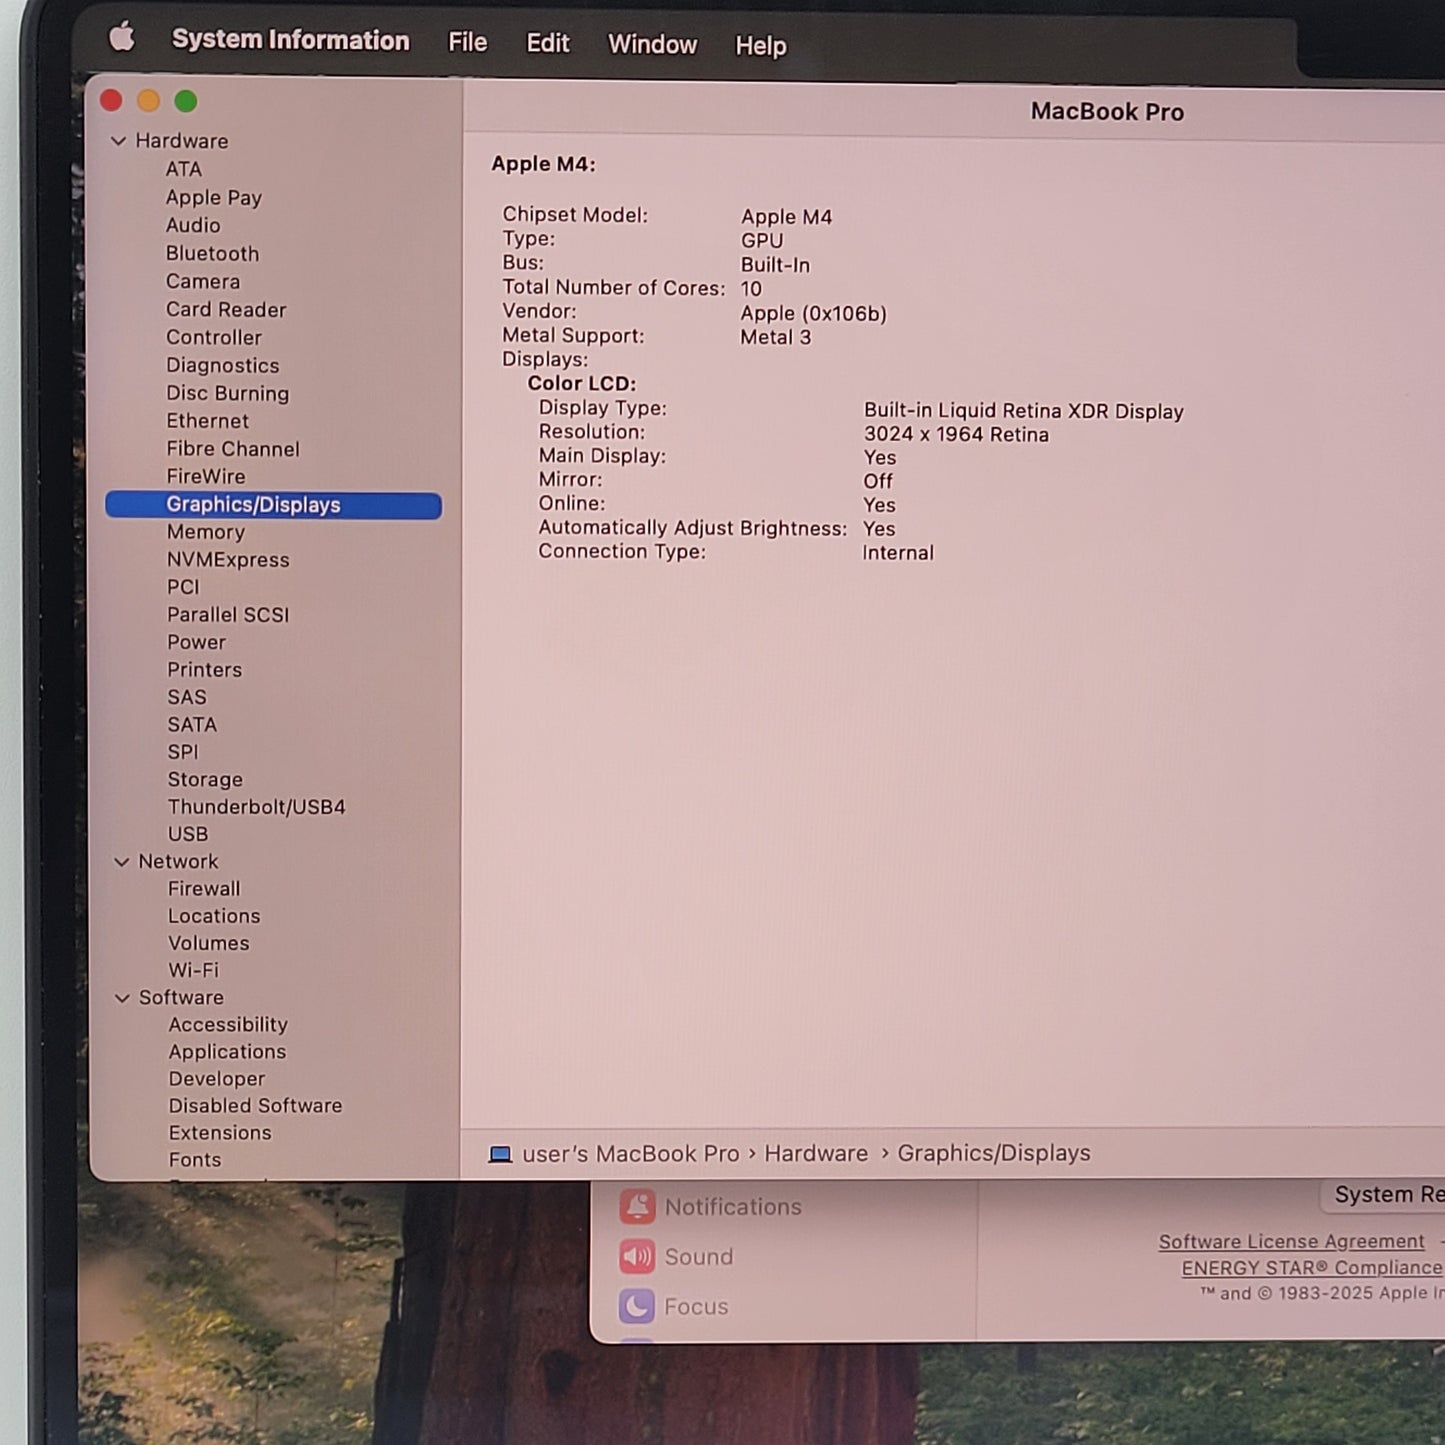Click Hardware in the path bar
Screen dimensions: 1445x1445
tap(816, 1153)
